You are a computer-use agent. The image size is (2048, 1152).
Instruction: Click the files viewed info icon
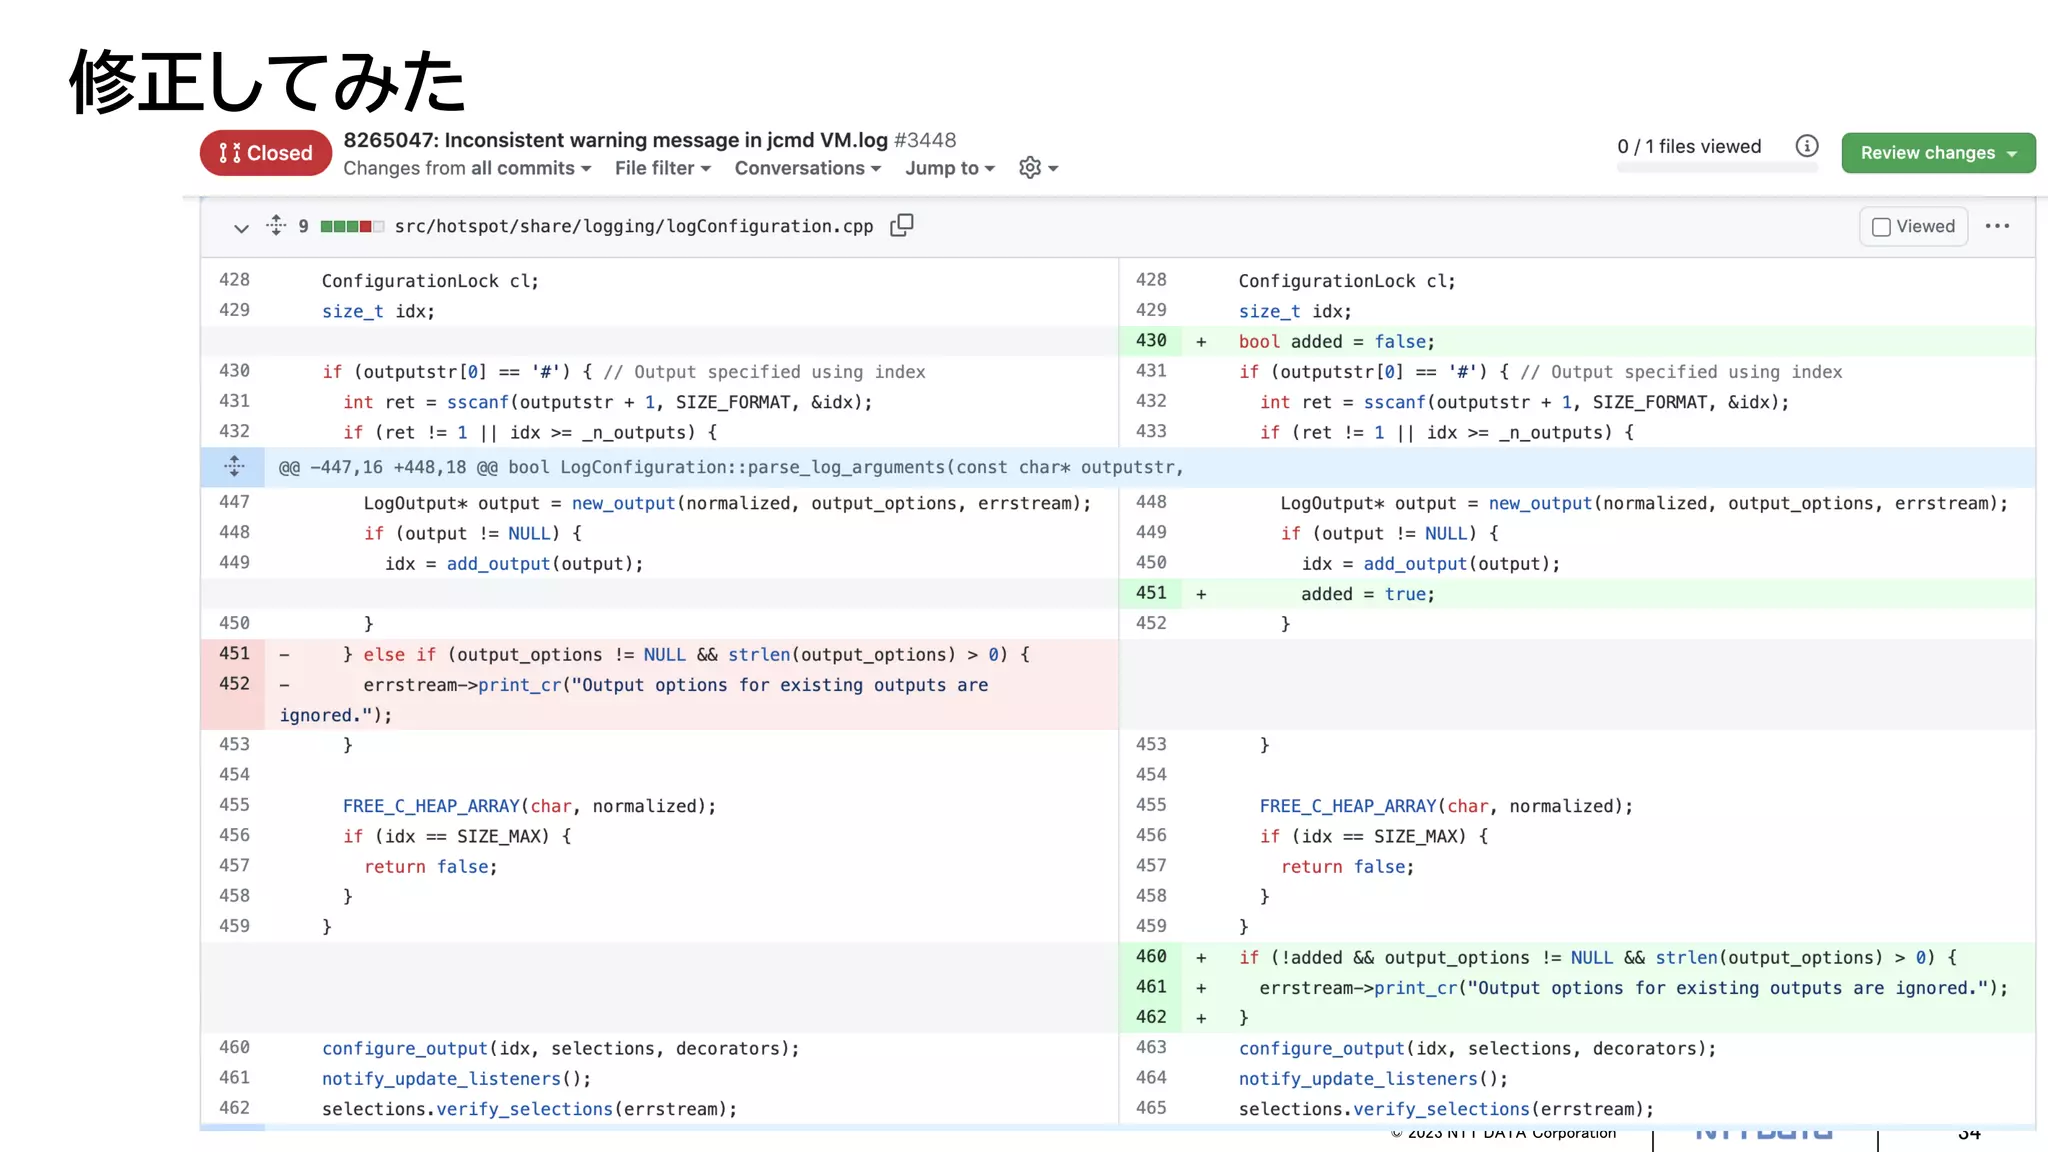click(x=1806, y=147)
